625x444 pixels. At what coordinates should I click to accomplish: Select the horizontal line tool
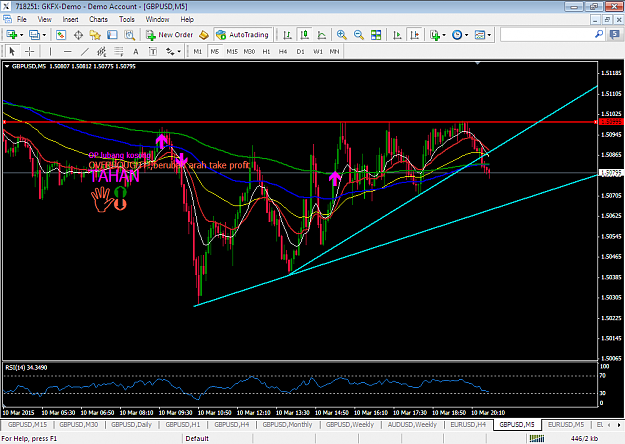(67, 51)
